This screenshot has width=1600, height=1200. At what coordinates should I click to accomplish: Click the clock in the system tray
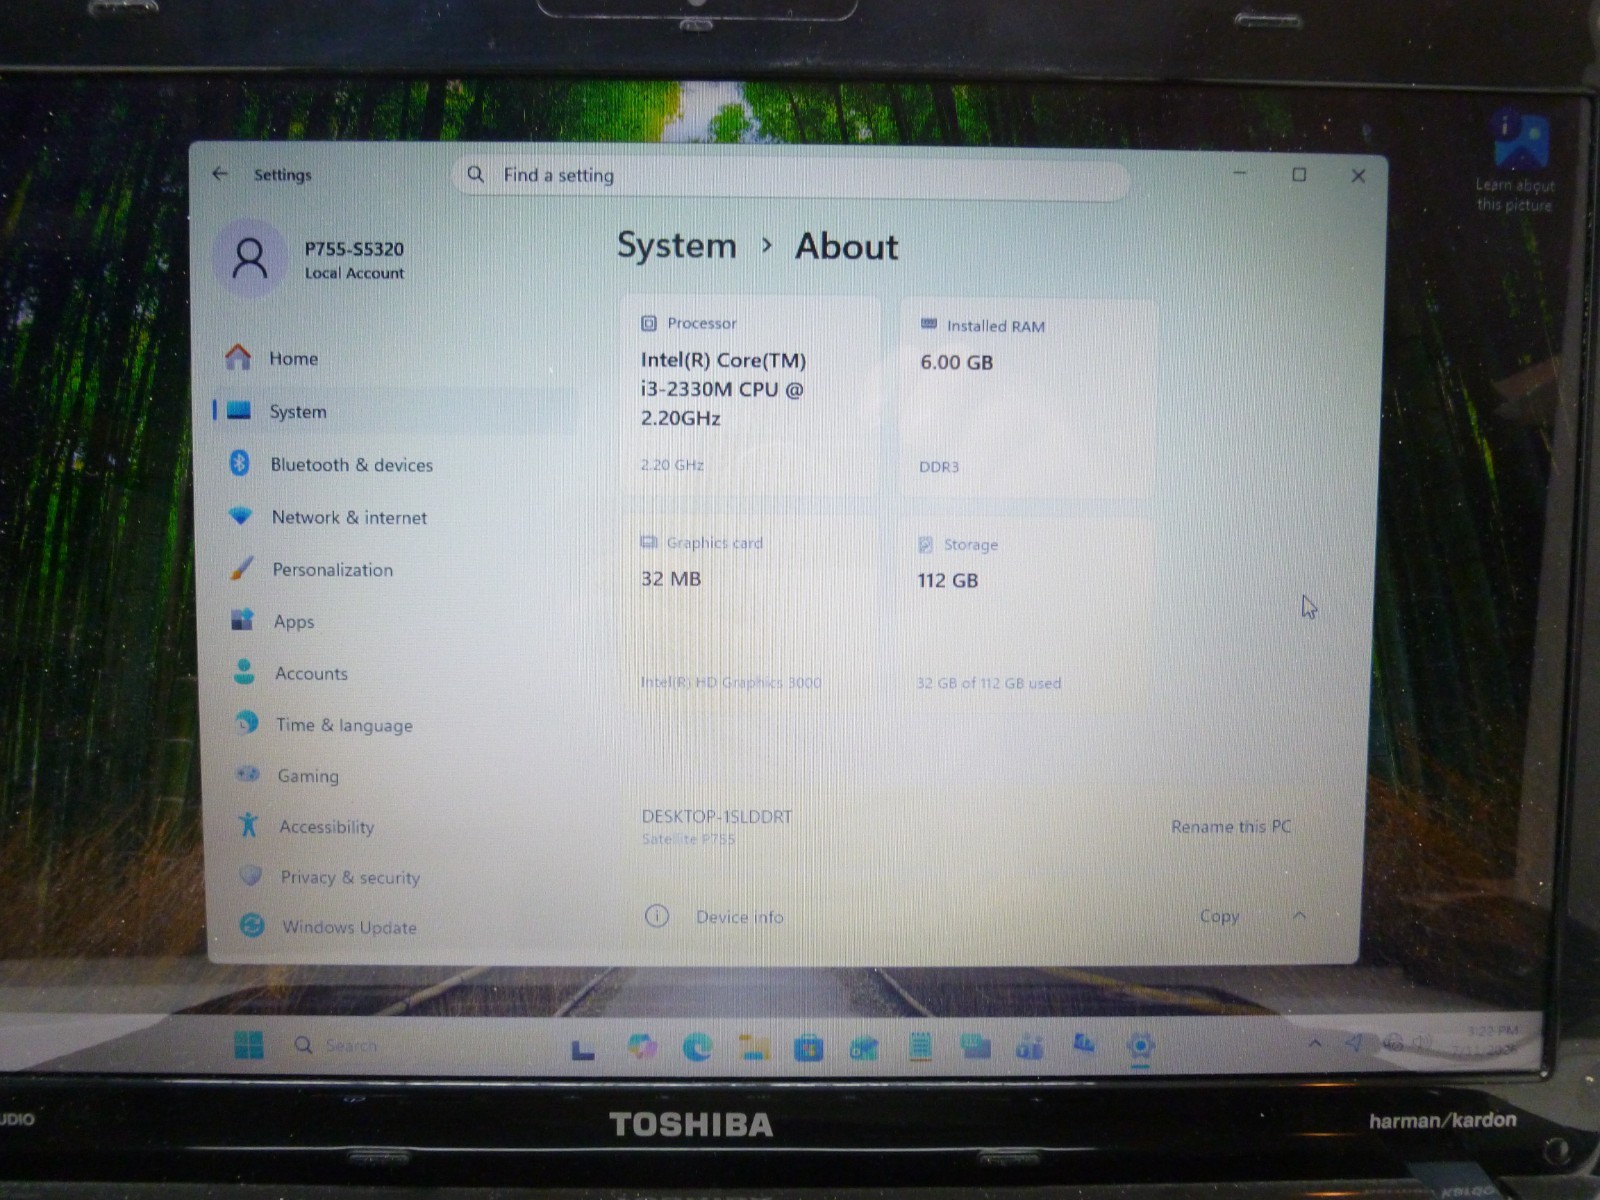coord(1488,1040)
